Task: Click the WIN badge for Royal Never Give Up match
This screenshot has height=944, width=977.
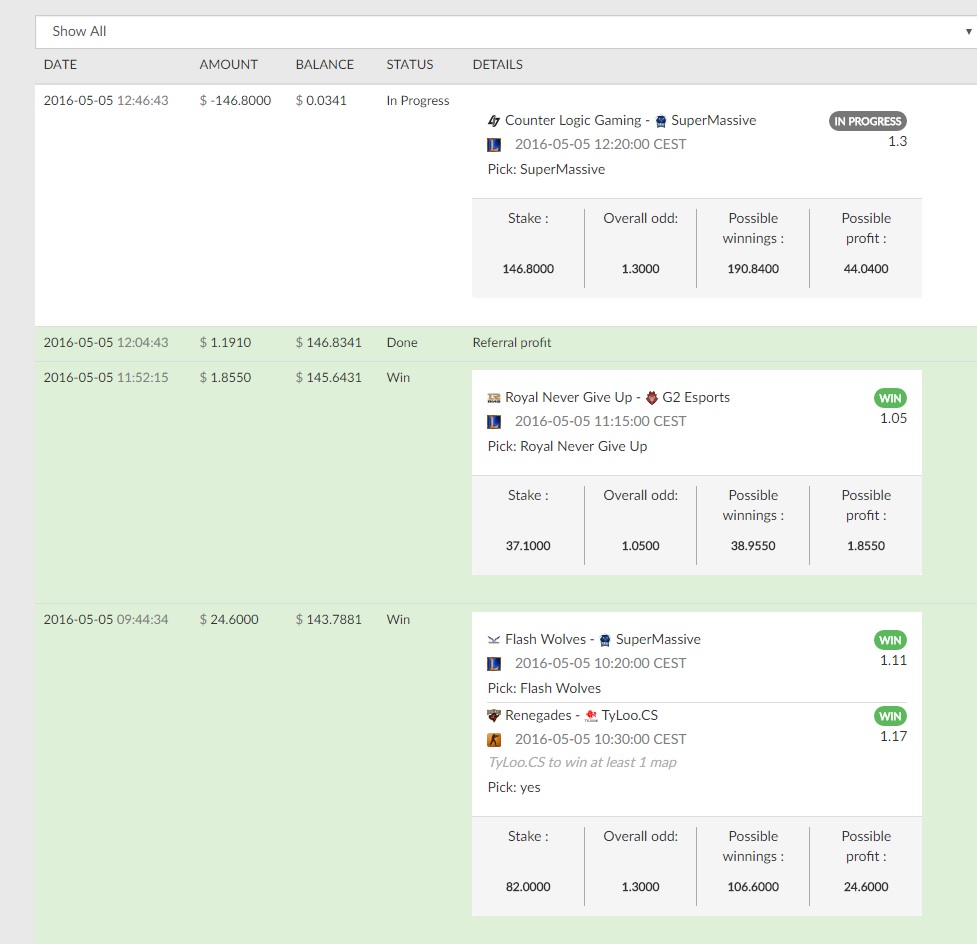Action: pos(890,398)
